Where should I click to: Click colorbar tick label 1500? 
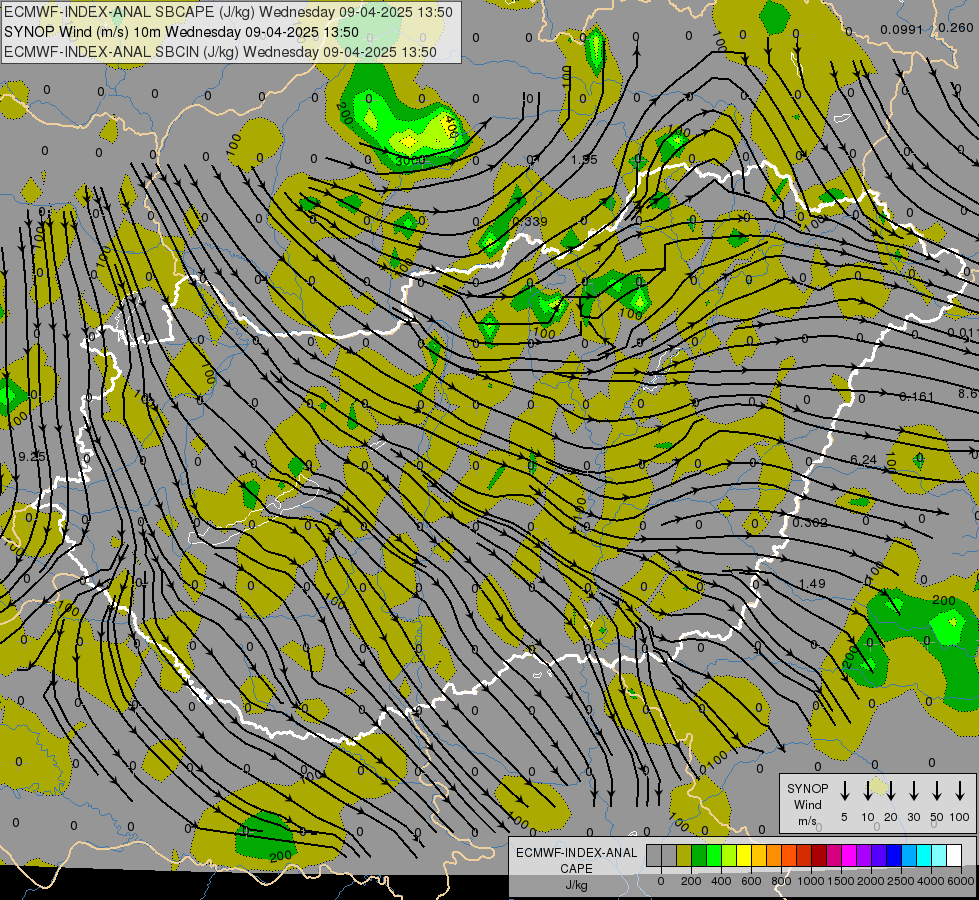tap(841, 881)
